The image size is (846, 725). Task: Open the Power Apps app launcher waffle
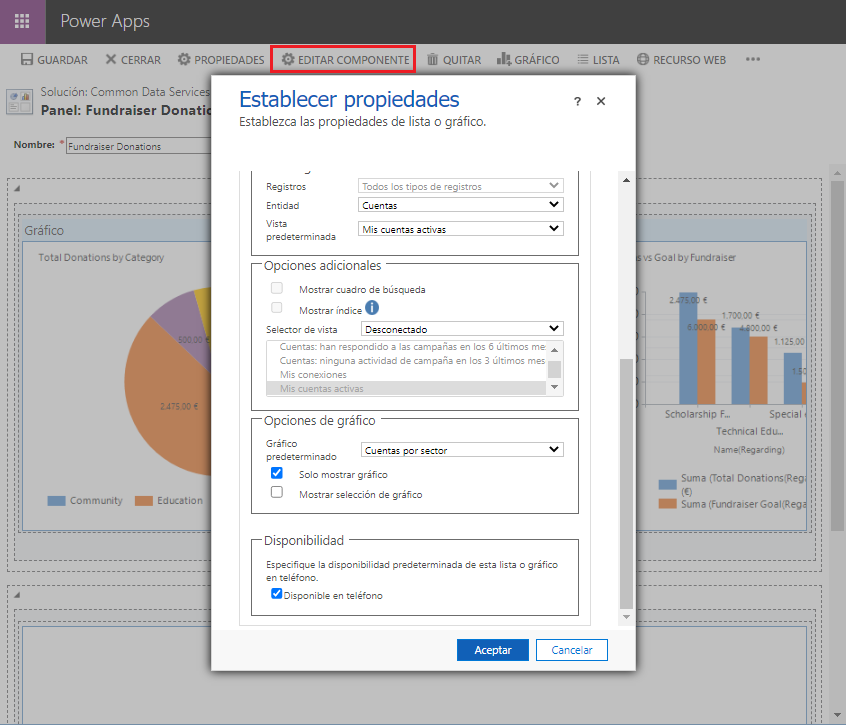(22, 22)
